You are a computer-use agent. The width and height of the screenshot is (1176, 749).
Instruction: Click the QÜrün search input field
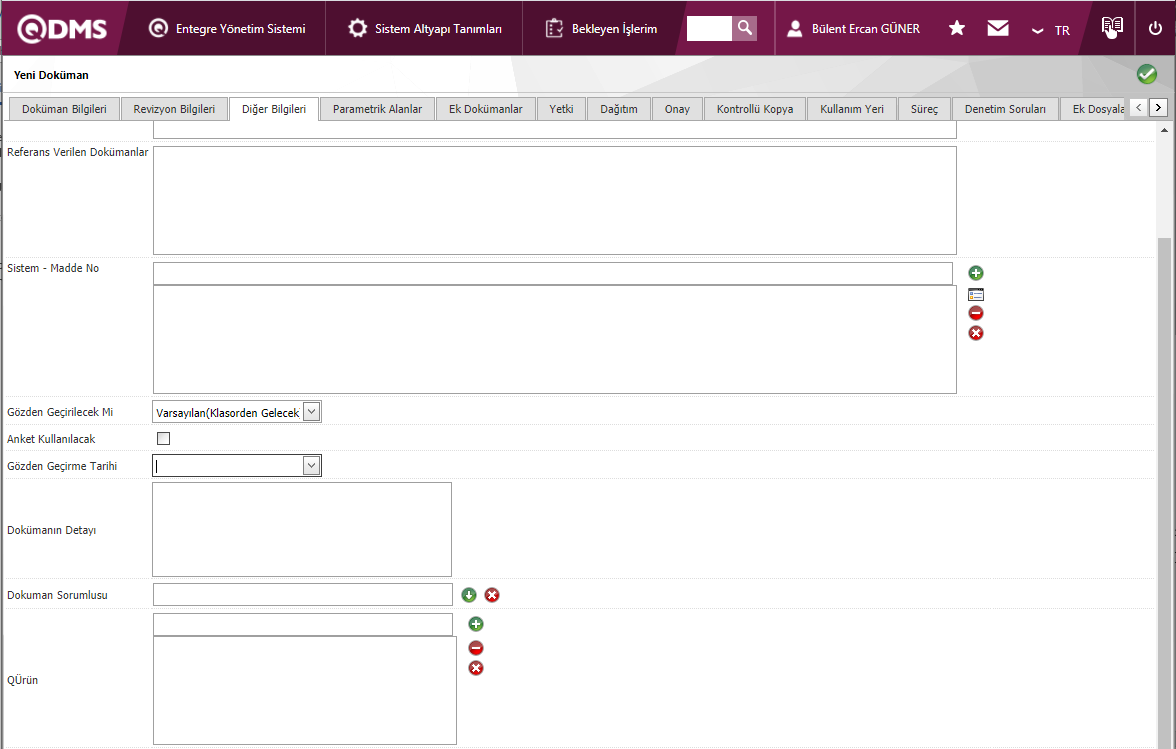302,624
